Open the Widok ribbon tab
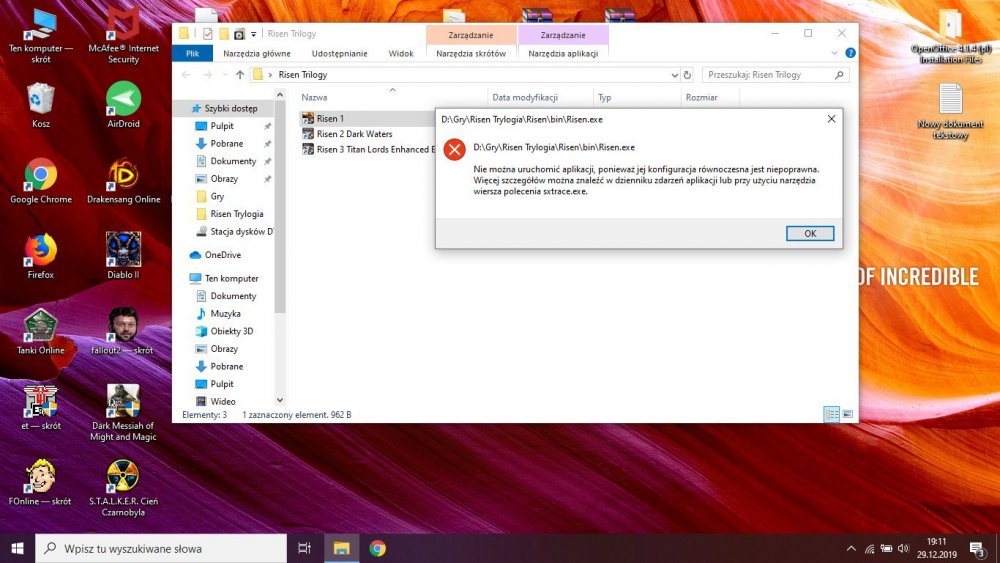 [401, 54]
